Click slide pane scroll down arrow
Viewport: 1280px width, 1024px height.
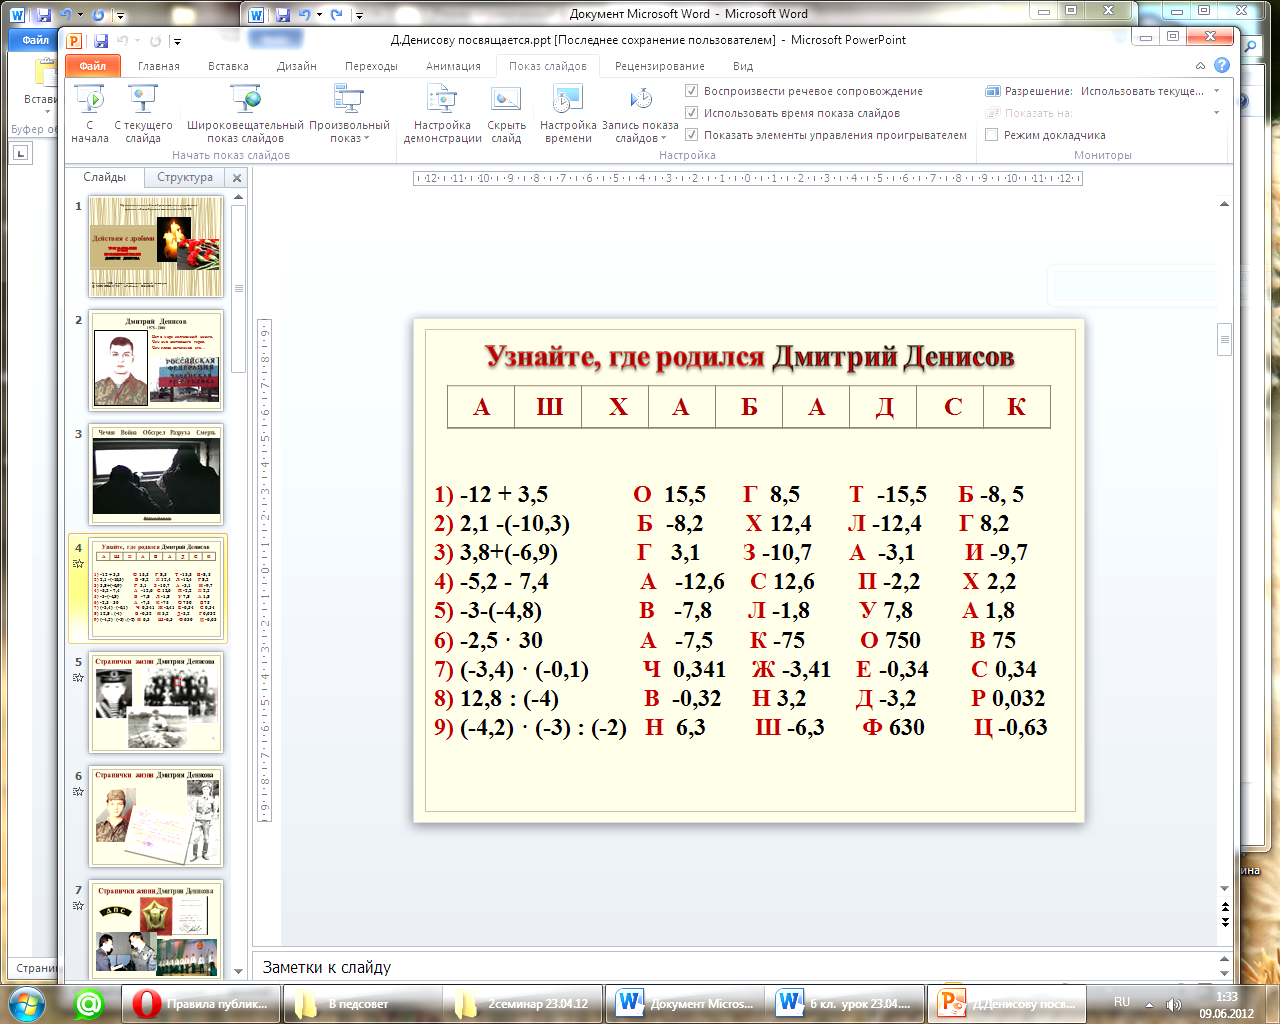[238, 971]
